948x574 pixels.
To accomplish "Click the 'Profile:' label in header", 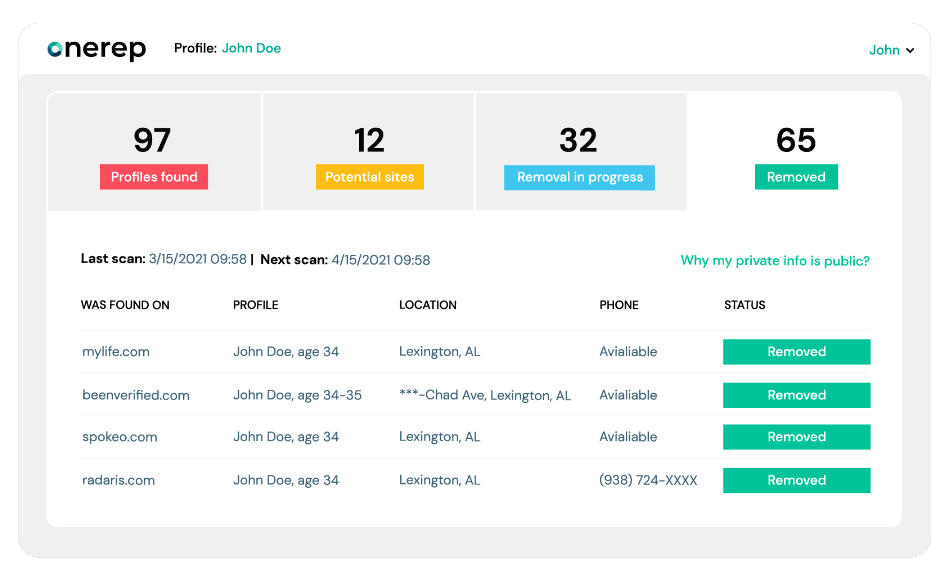I will tap(195, 48).
